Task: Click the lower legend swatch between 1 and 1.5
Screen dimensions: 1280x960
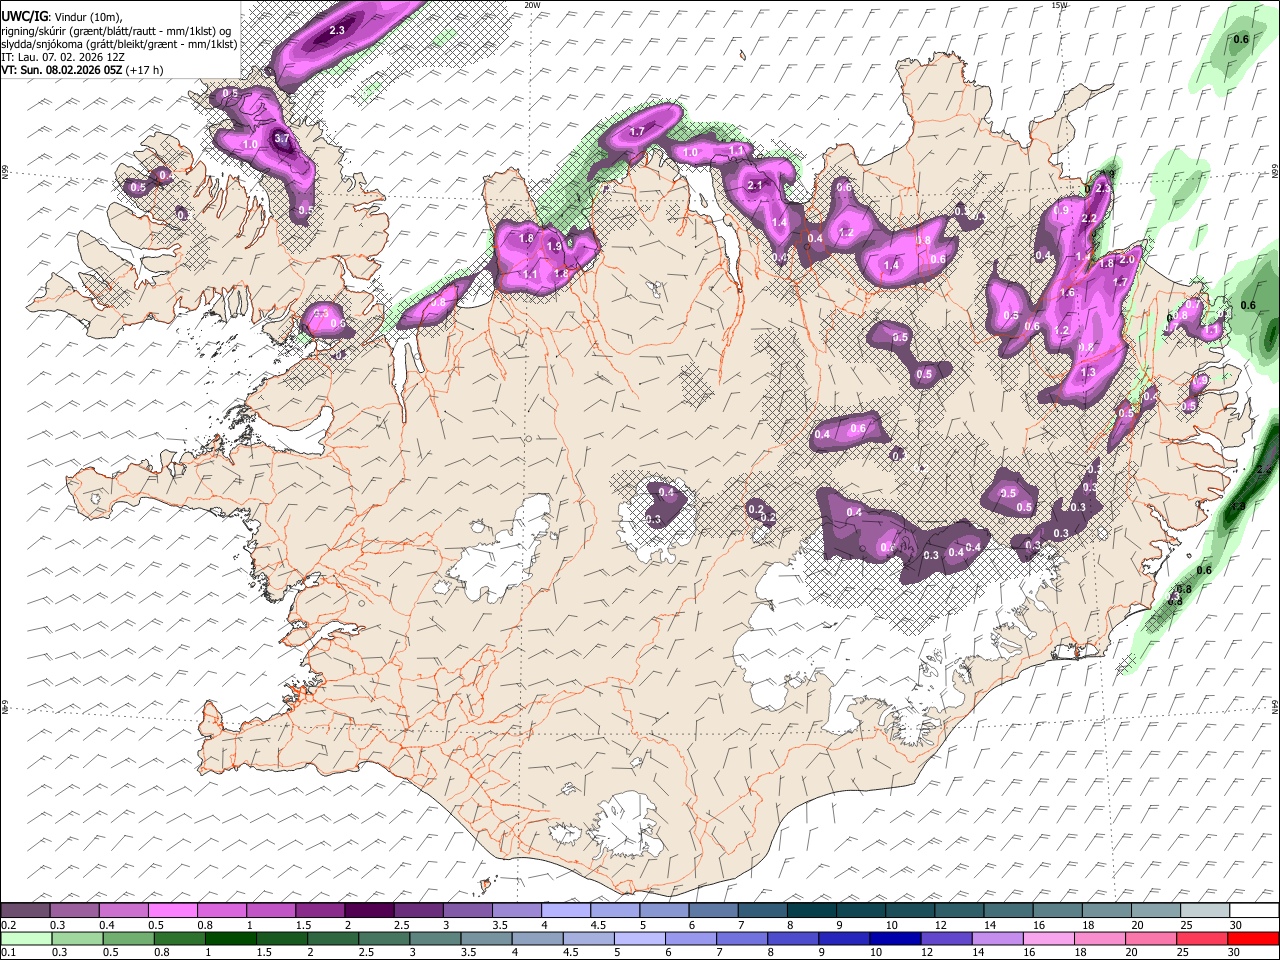Action: click(231, 939)
